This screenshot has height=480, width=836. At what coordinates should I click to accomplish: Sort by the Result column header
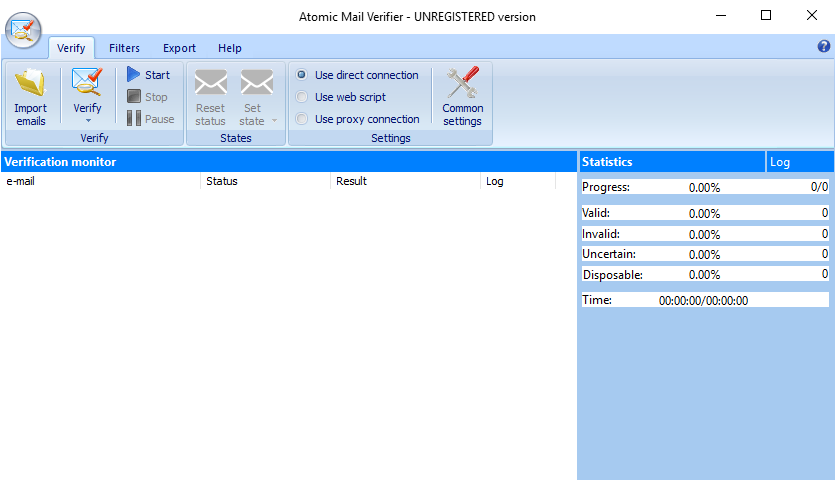click(405, 181)
